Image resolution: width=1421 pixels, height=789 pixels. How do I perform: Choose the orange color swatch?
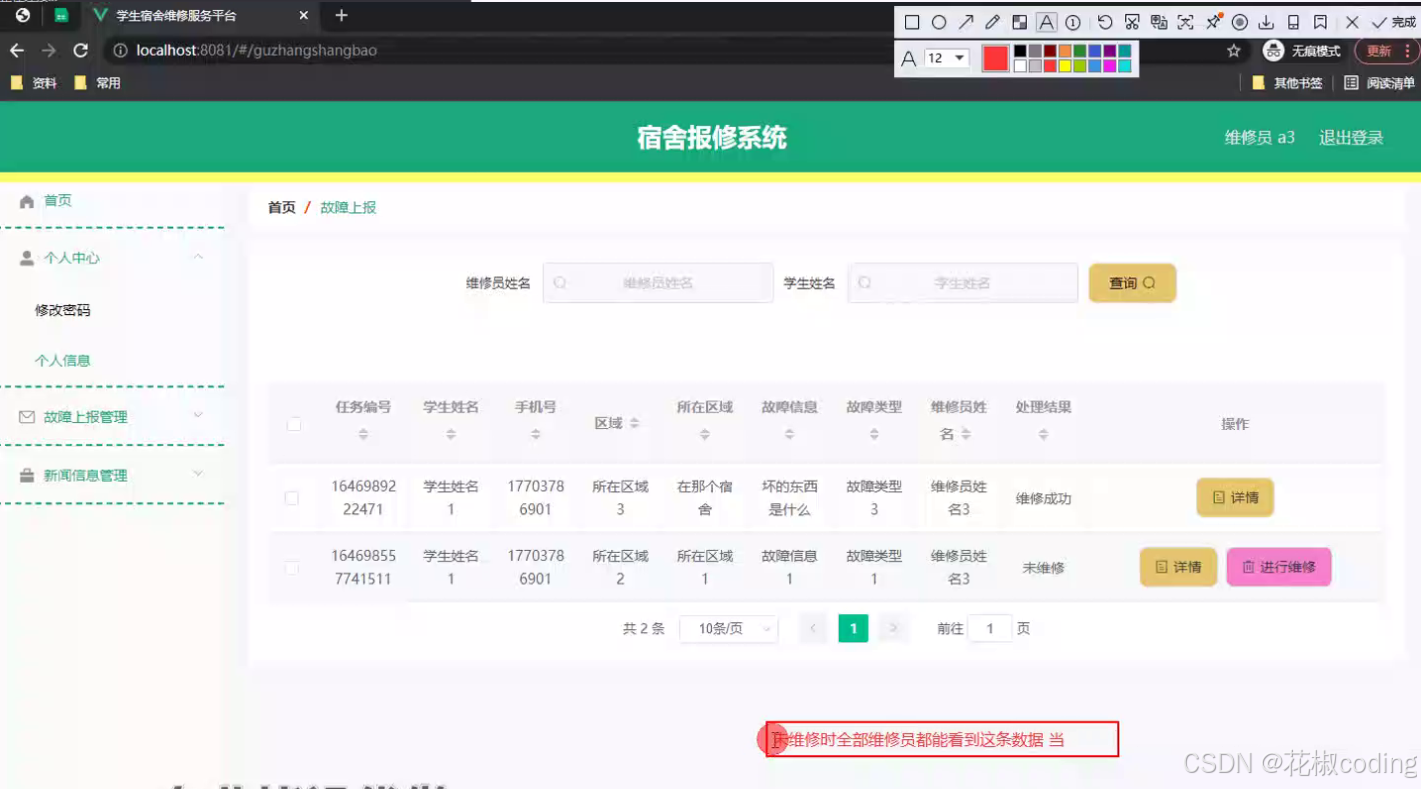[1065, 51]
